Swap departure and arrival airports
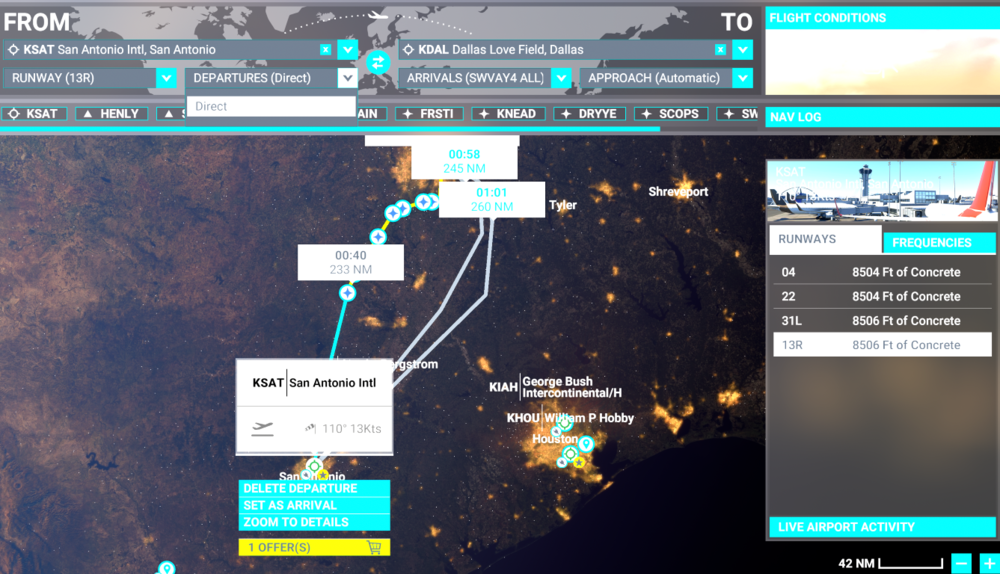Viewport: 1000px width, 574px height. (x=377, y=62)
